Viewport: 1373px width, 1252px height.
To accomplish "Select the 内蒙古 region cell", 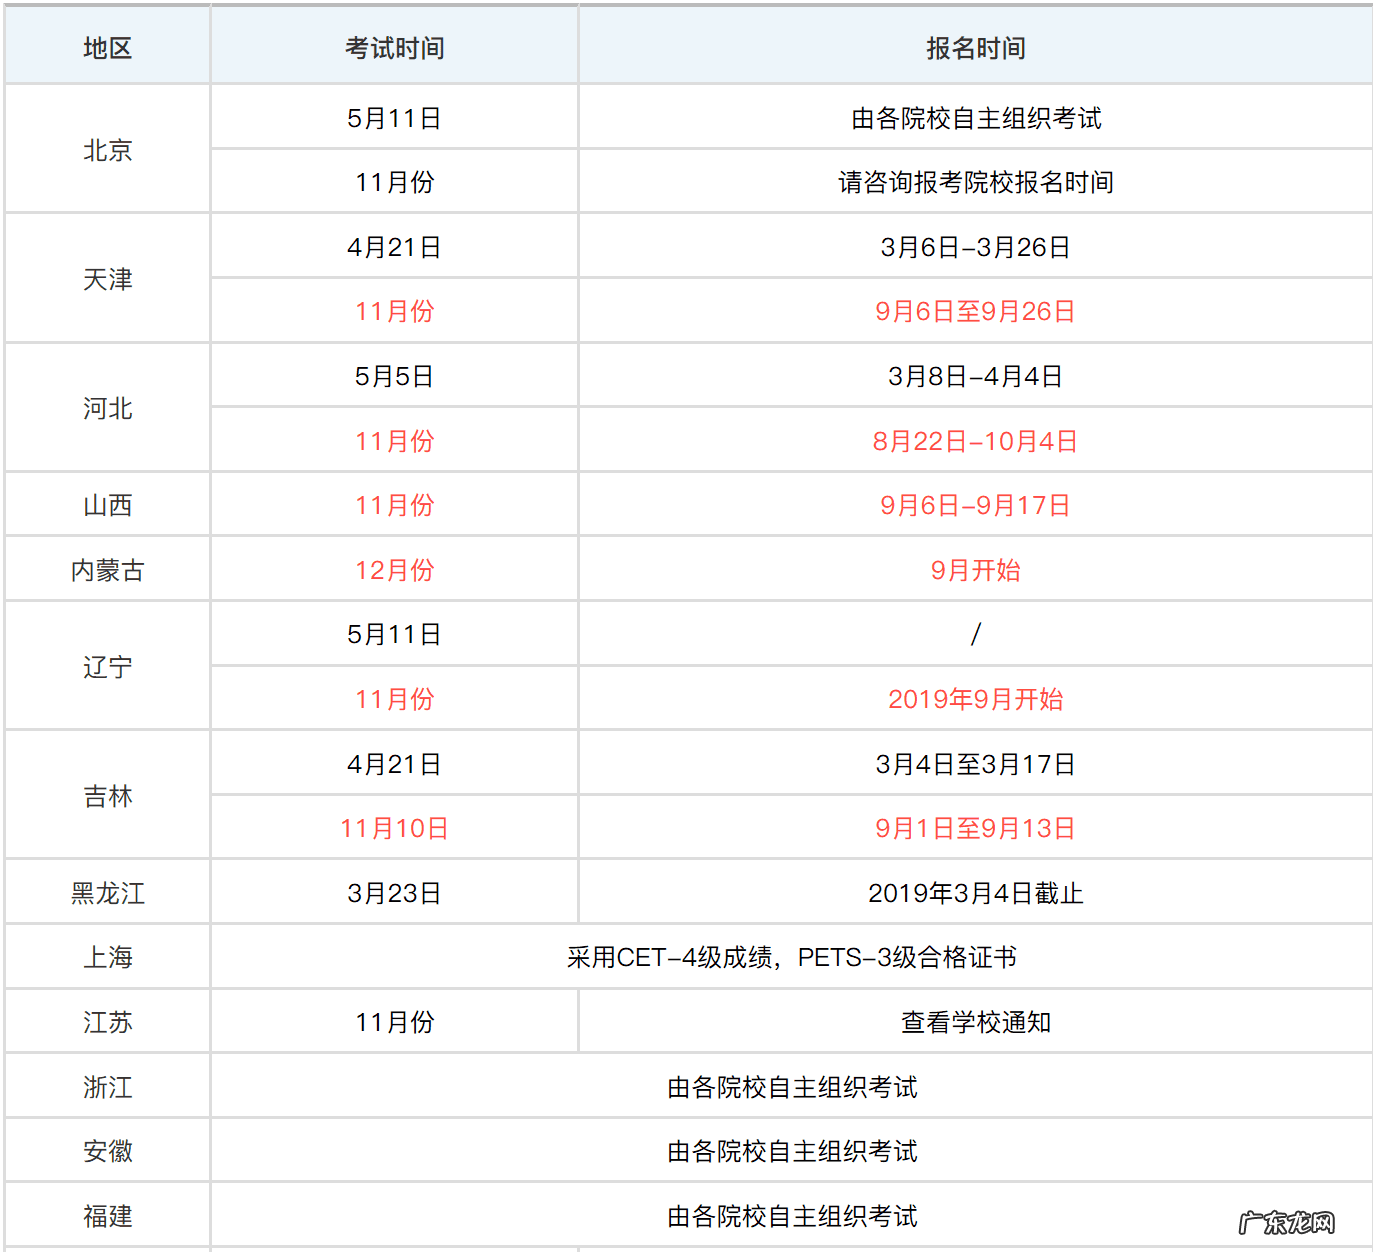I will tap(107, 570).
